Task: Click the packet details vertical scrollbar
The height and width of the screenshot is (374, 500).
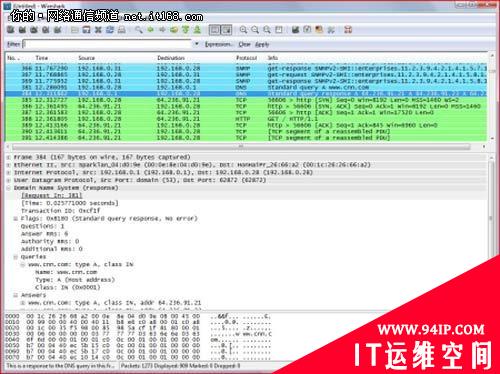Action: pos(491,218)
